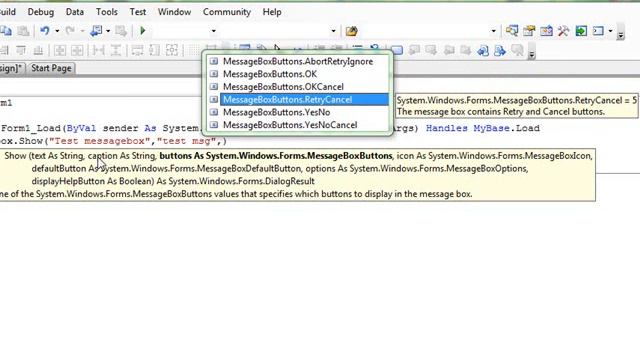
Task: Click the "Test messagebox" string in code
Action: pyautogui.click(x=100, y=141)
